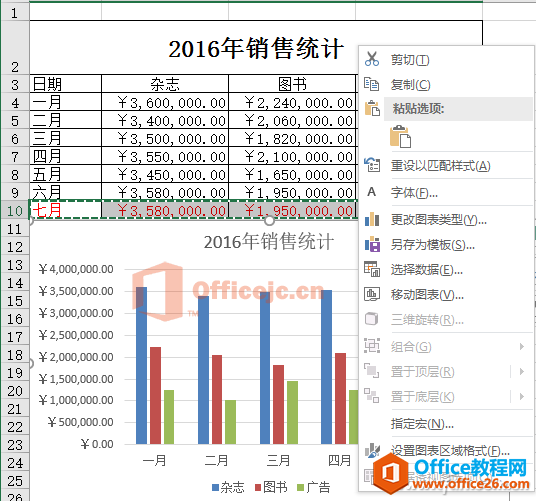Click the blue 杂志 bar for 一月
The image size is (536, 501).
[x=141, y=365]
